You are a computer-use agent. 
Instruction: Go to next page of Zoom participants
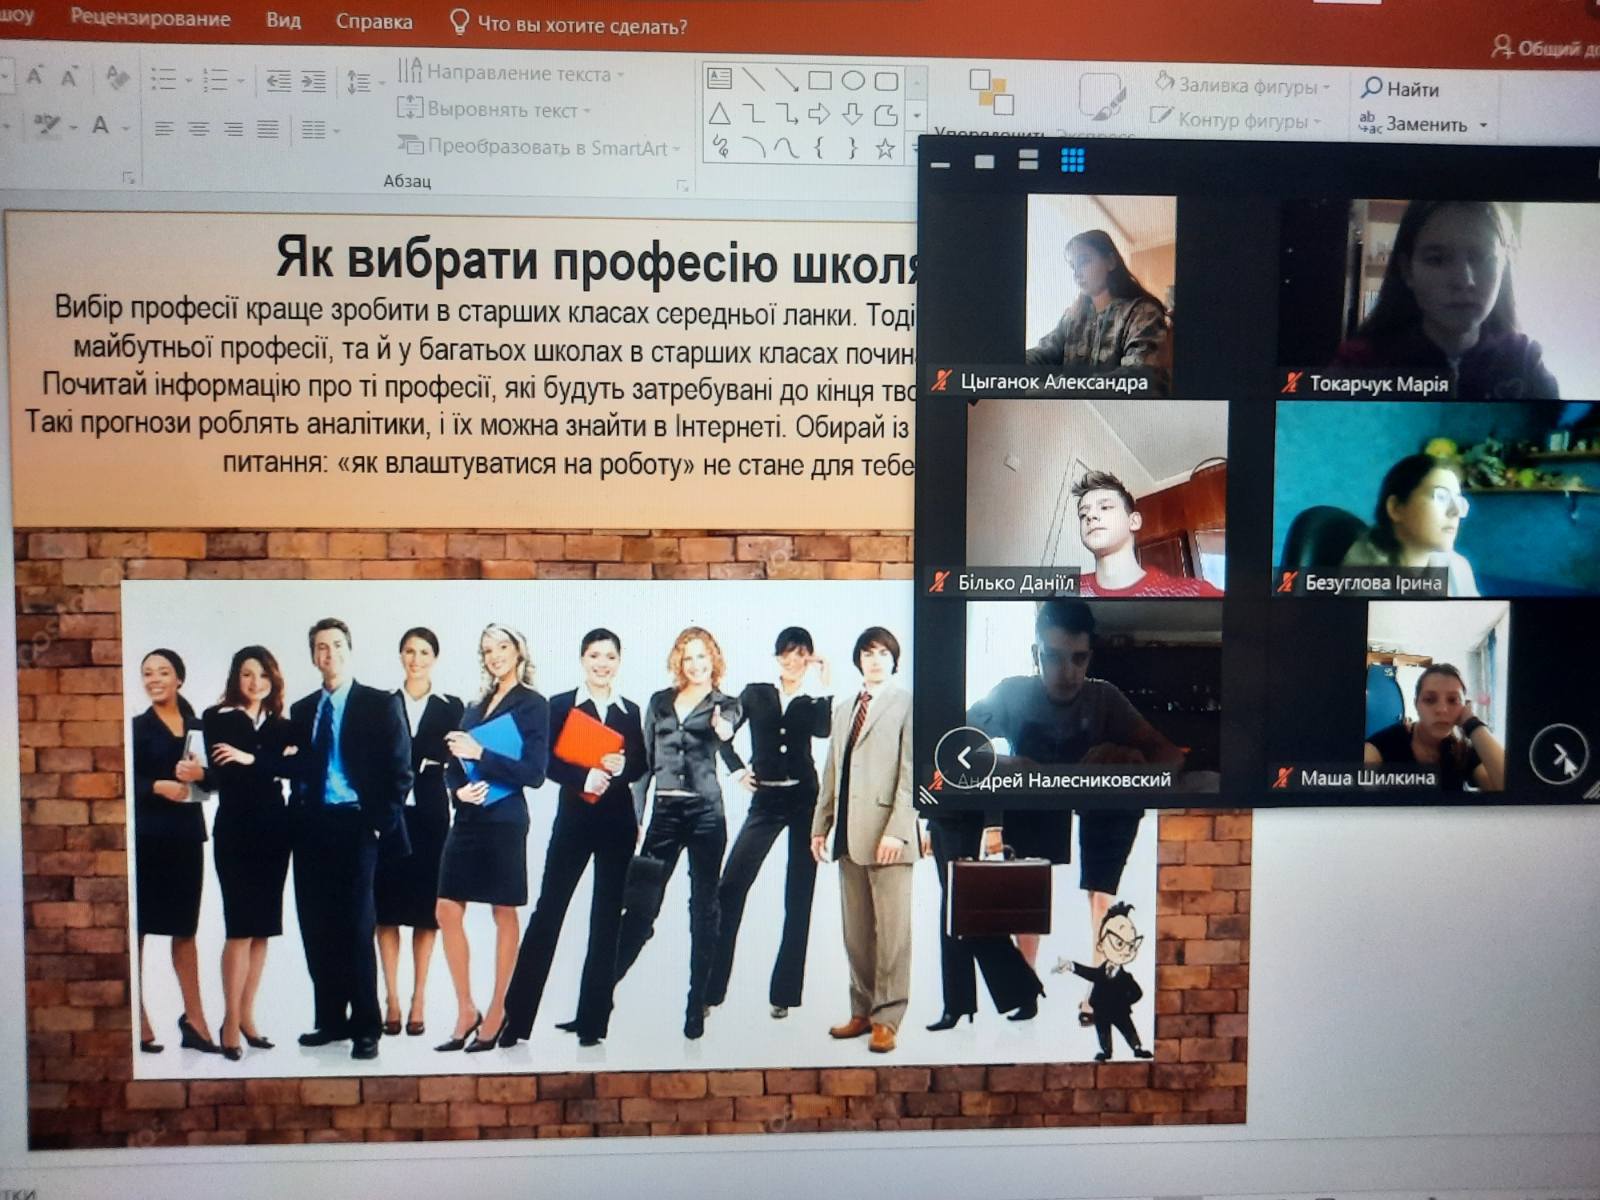tap(1558, 754)
